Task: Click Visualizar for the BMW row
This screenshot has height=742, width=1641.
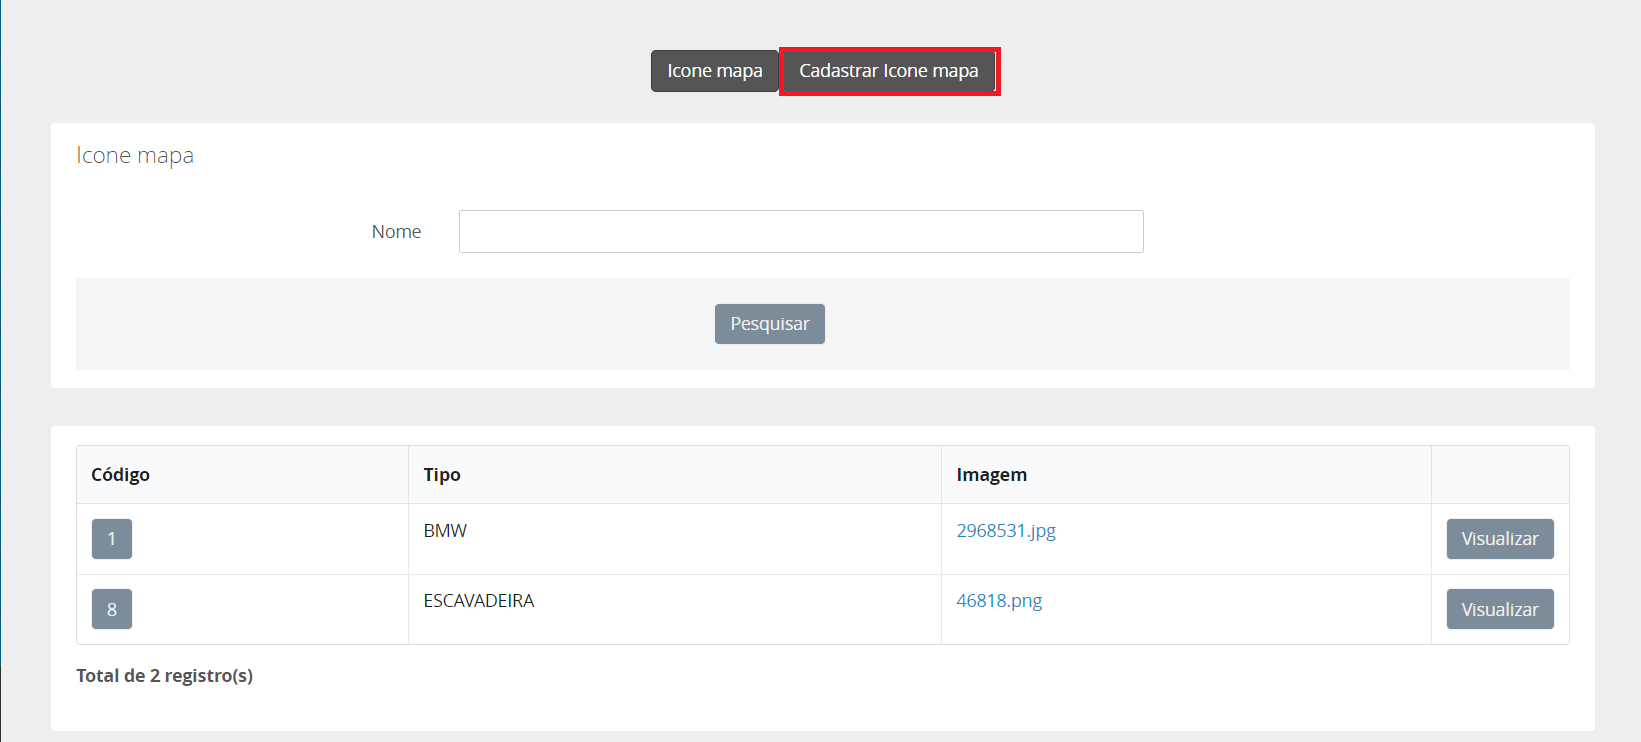Action: [x=1500, y=539]
